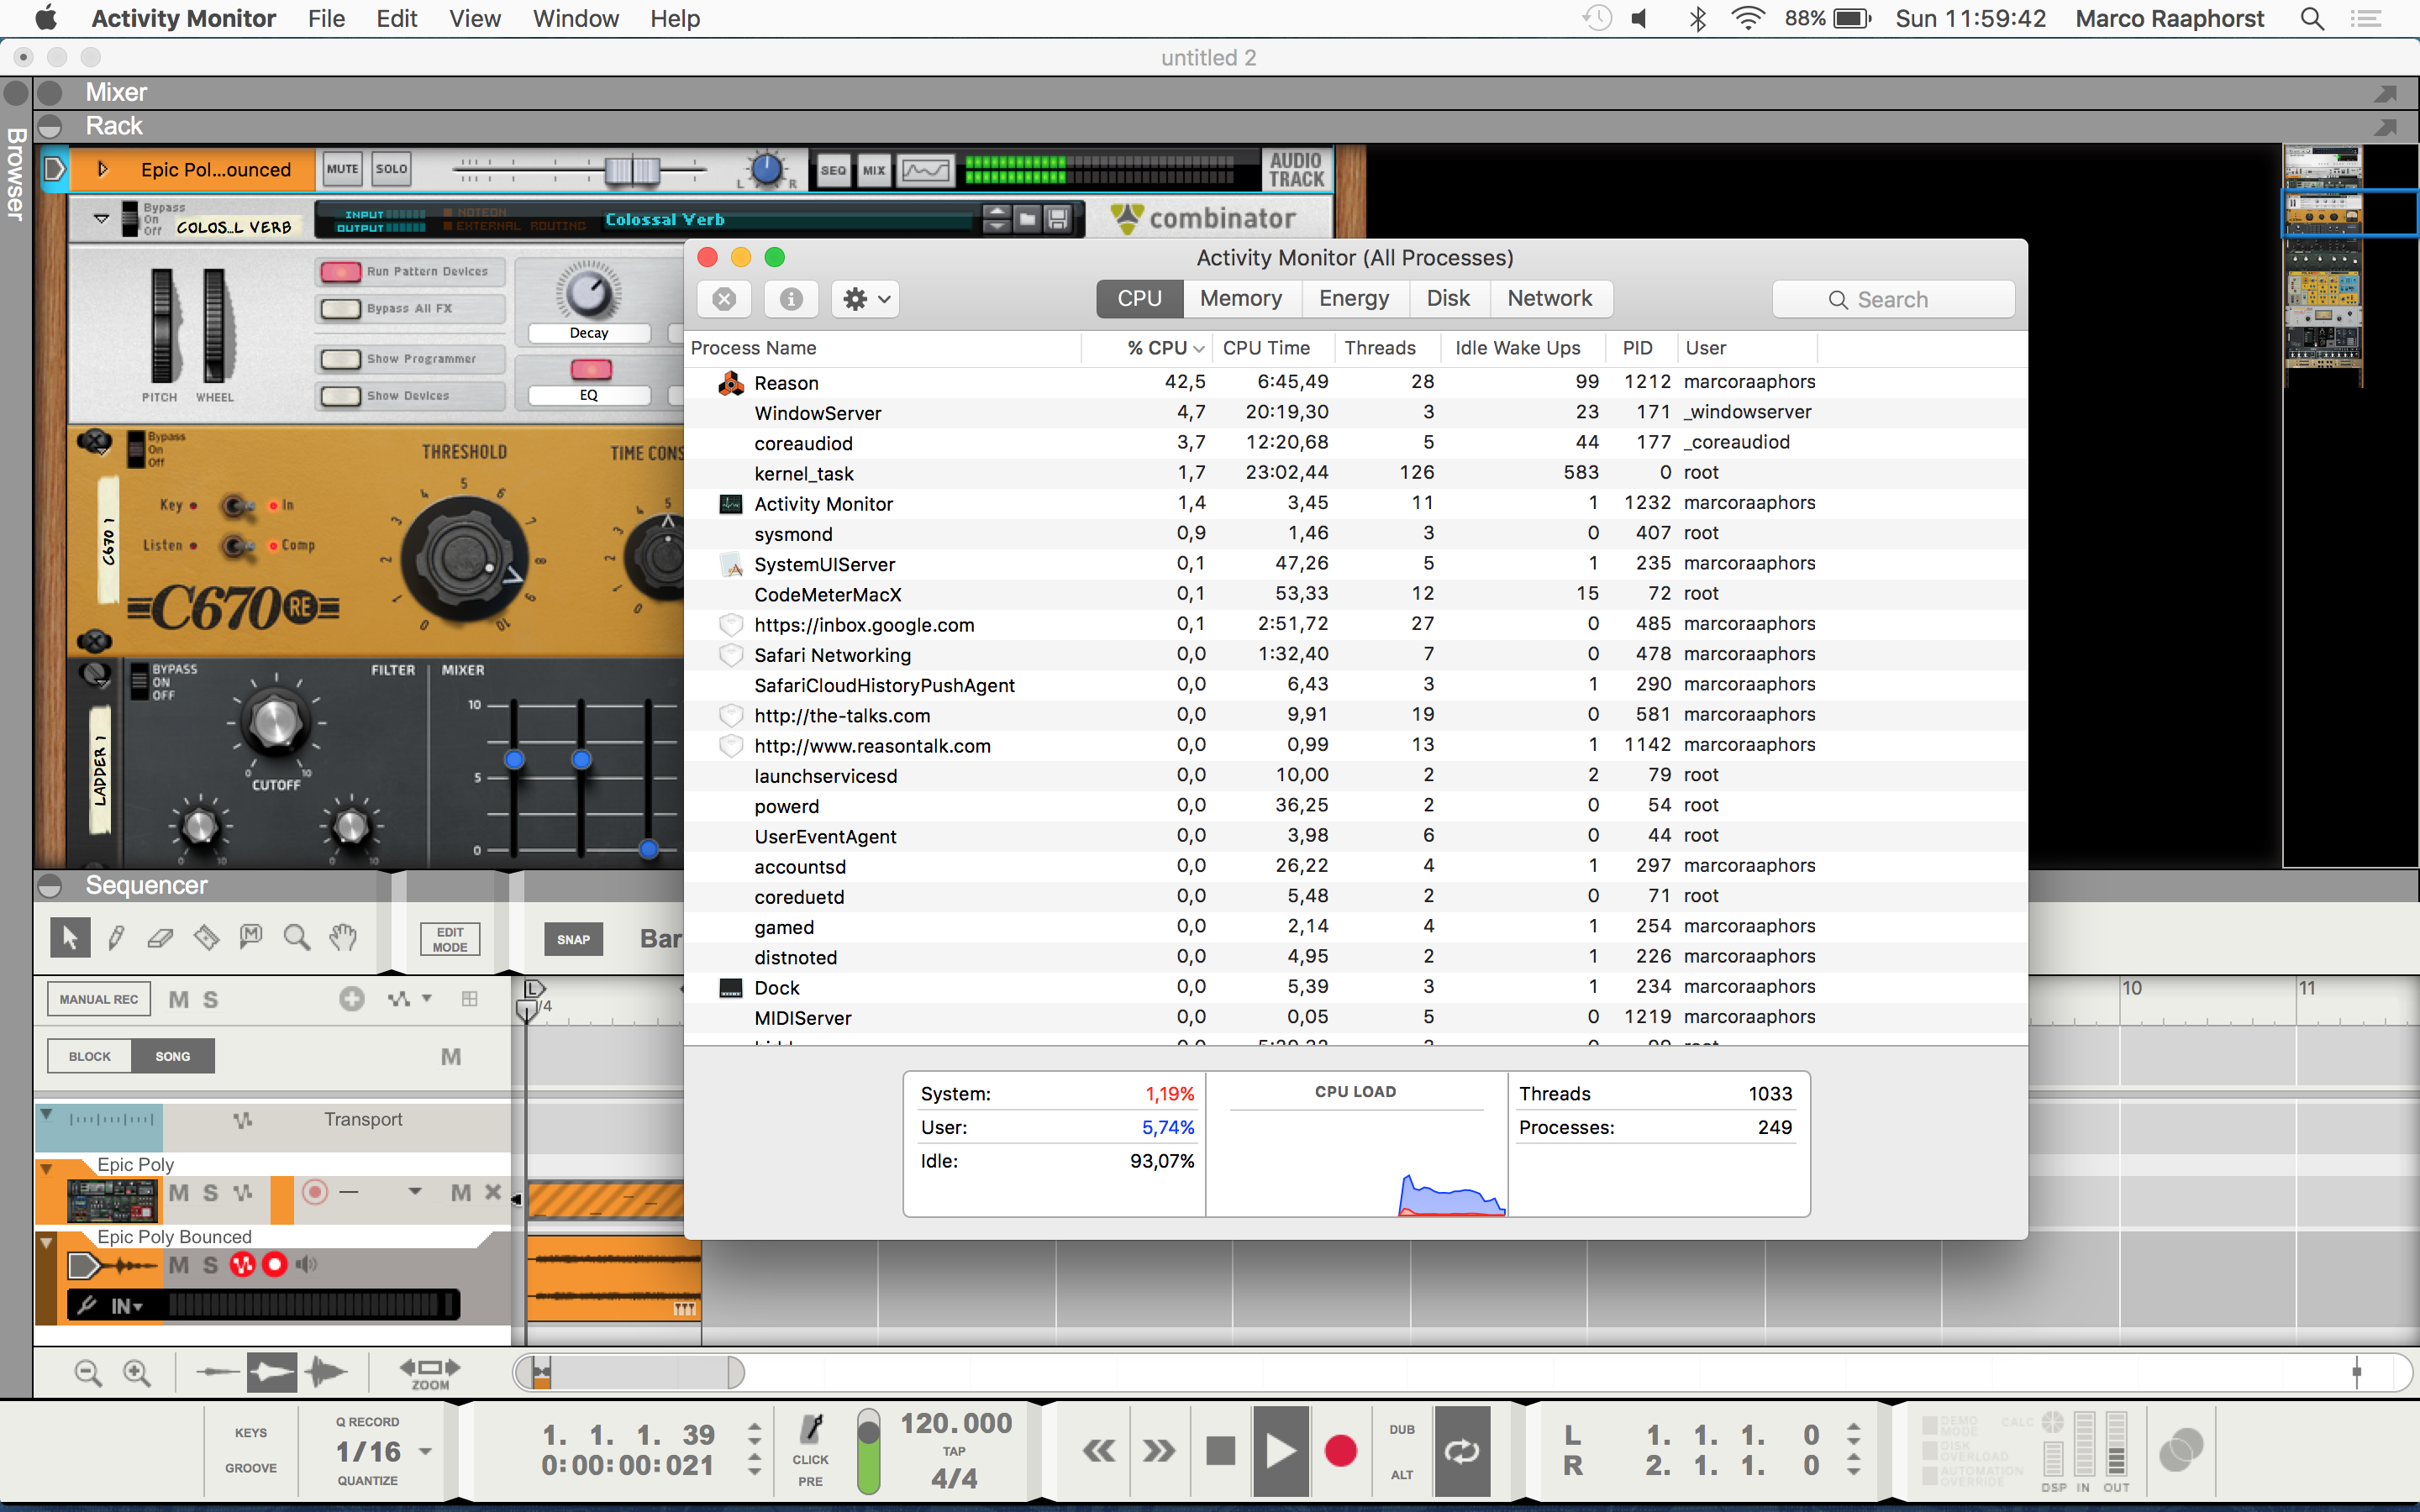2420x1512 pixels.
Task: Click the save patch icon on Combinator
Action: point(1057,219)
